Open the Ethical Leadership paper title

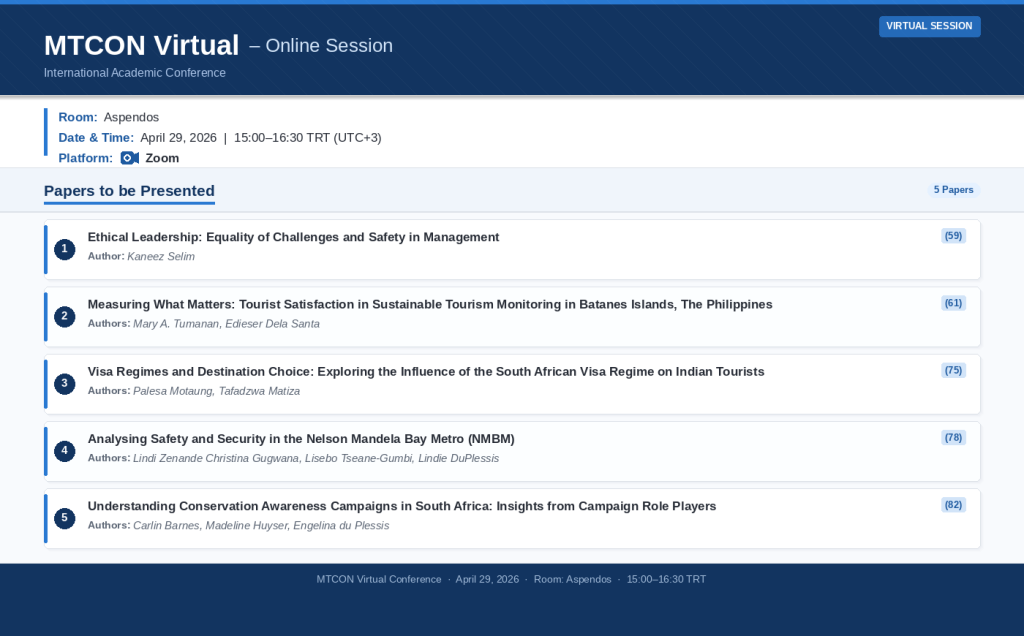point(293,237)
